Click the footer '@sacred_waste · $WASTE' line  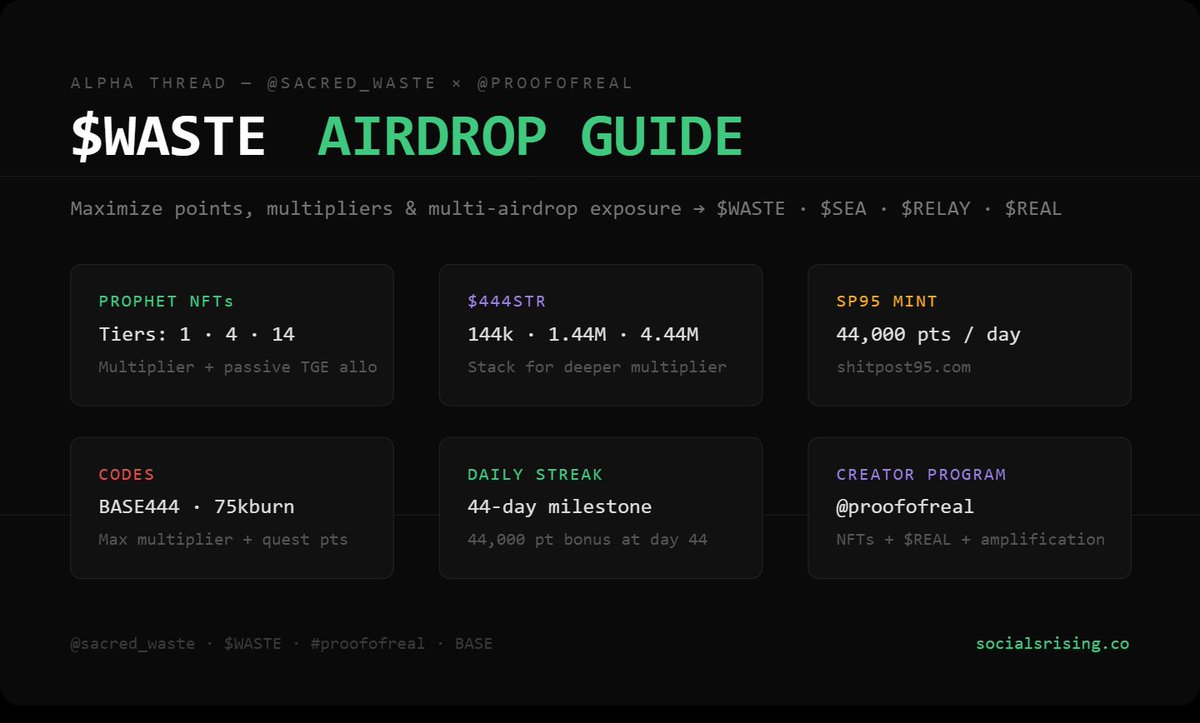pyautogui.click(x=281, y=644)
